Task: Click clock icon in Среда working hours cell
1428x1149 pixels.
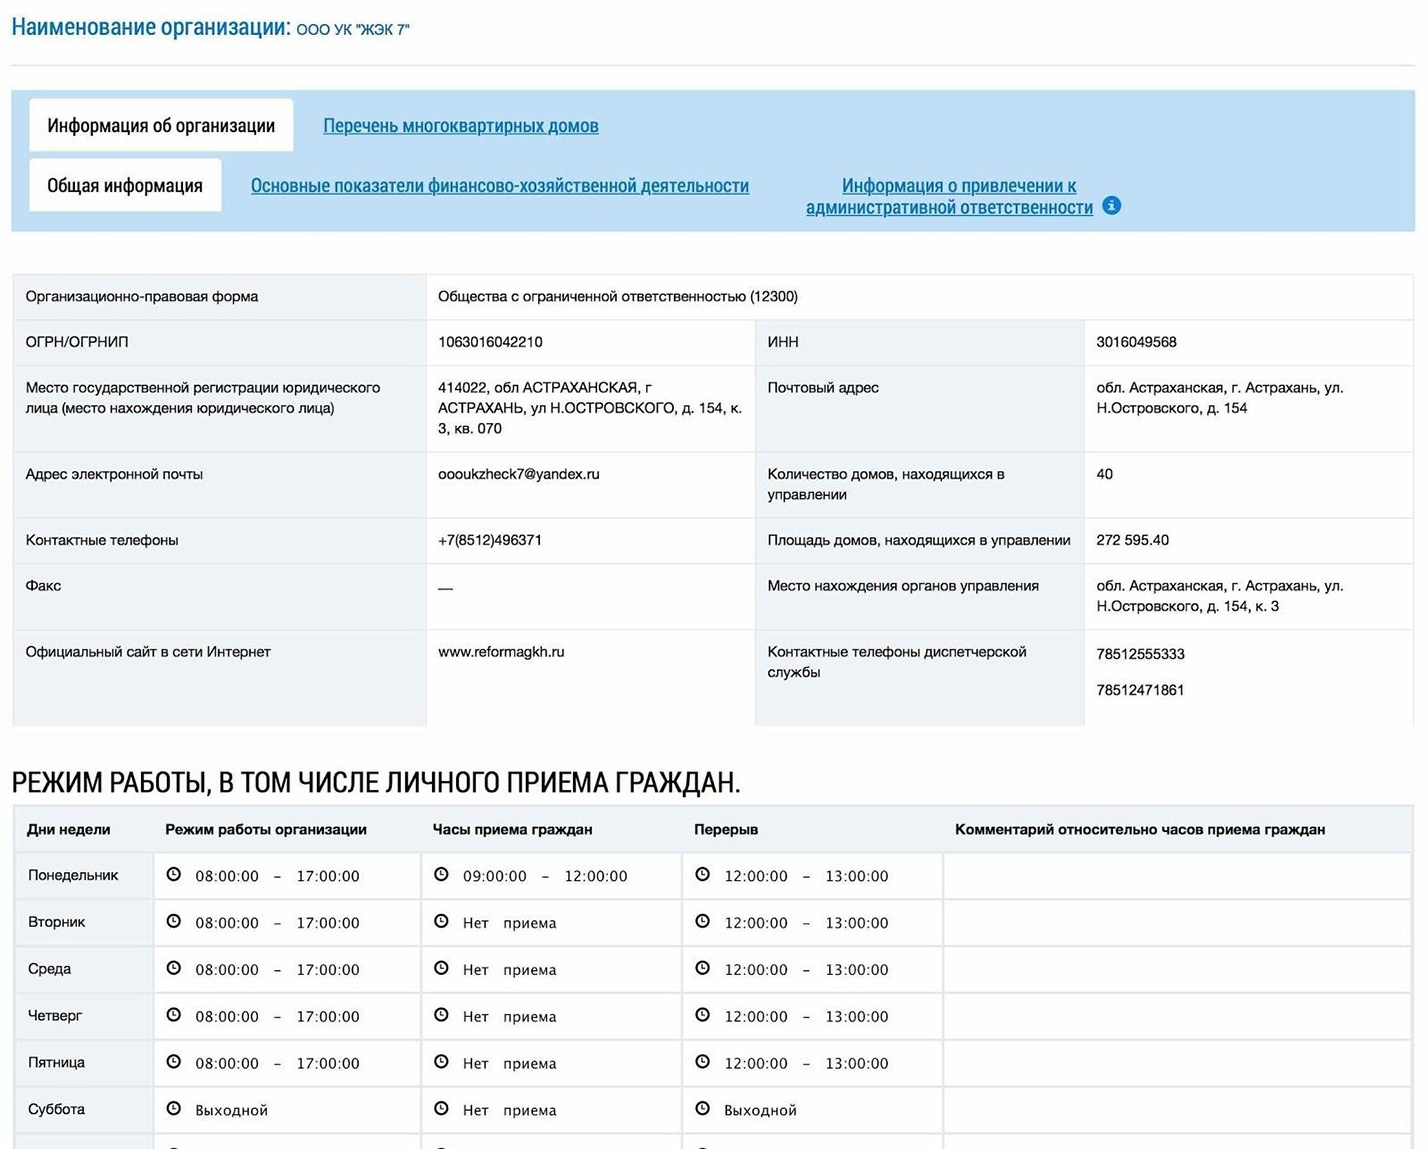Action: coord(174,968)
